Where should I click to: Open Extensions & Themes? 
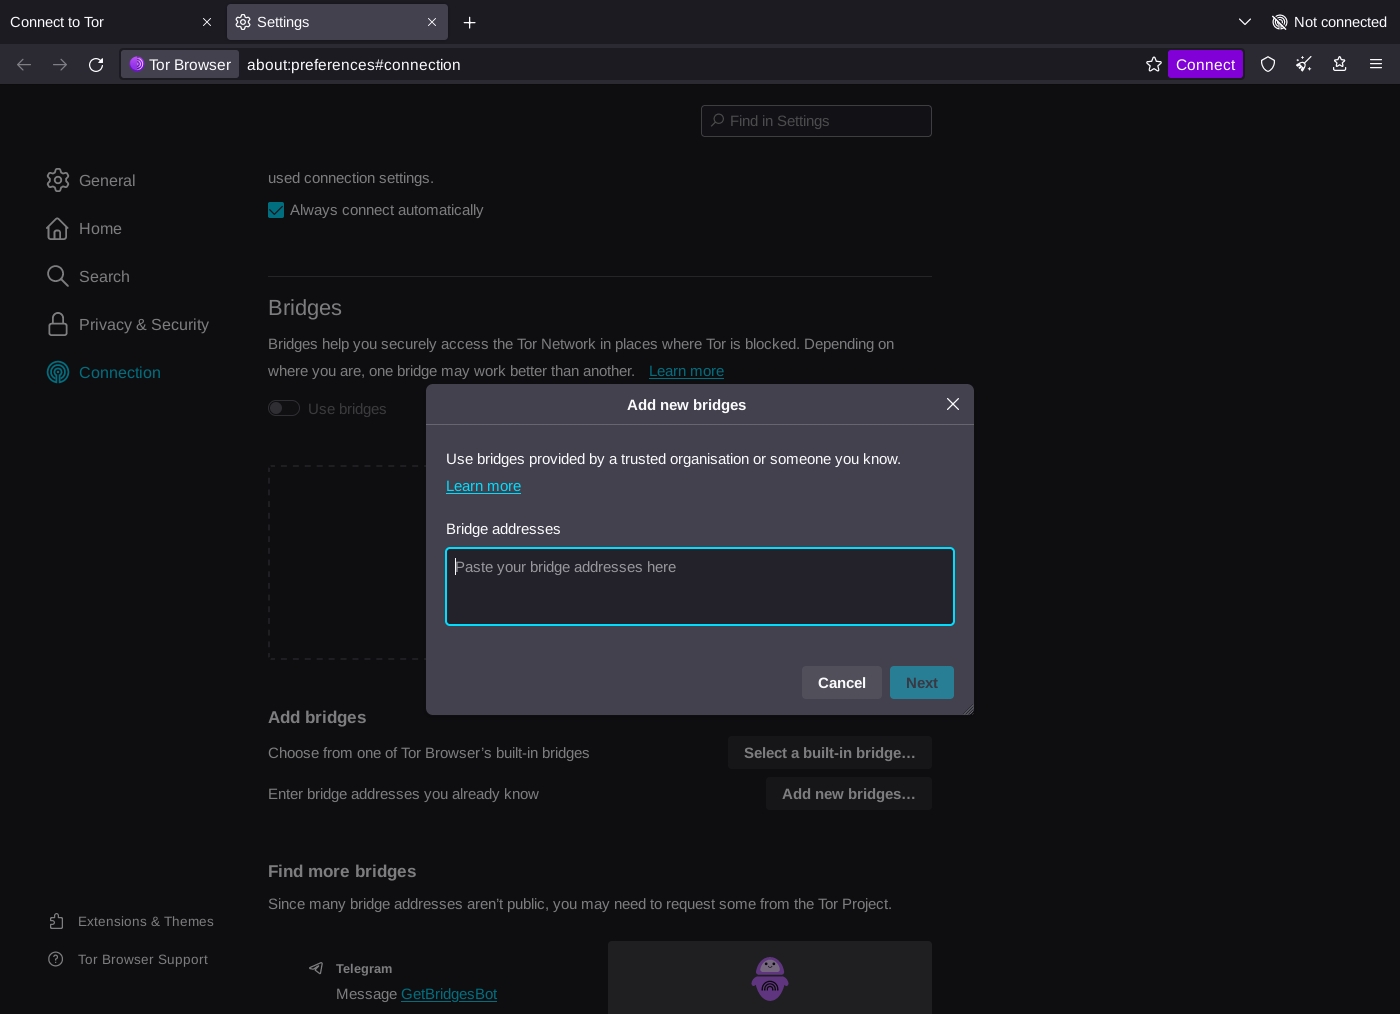coord(131,921)
